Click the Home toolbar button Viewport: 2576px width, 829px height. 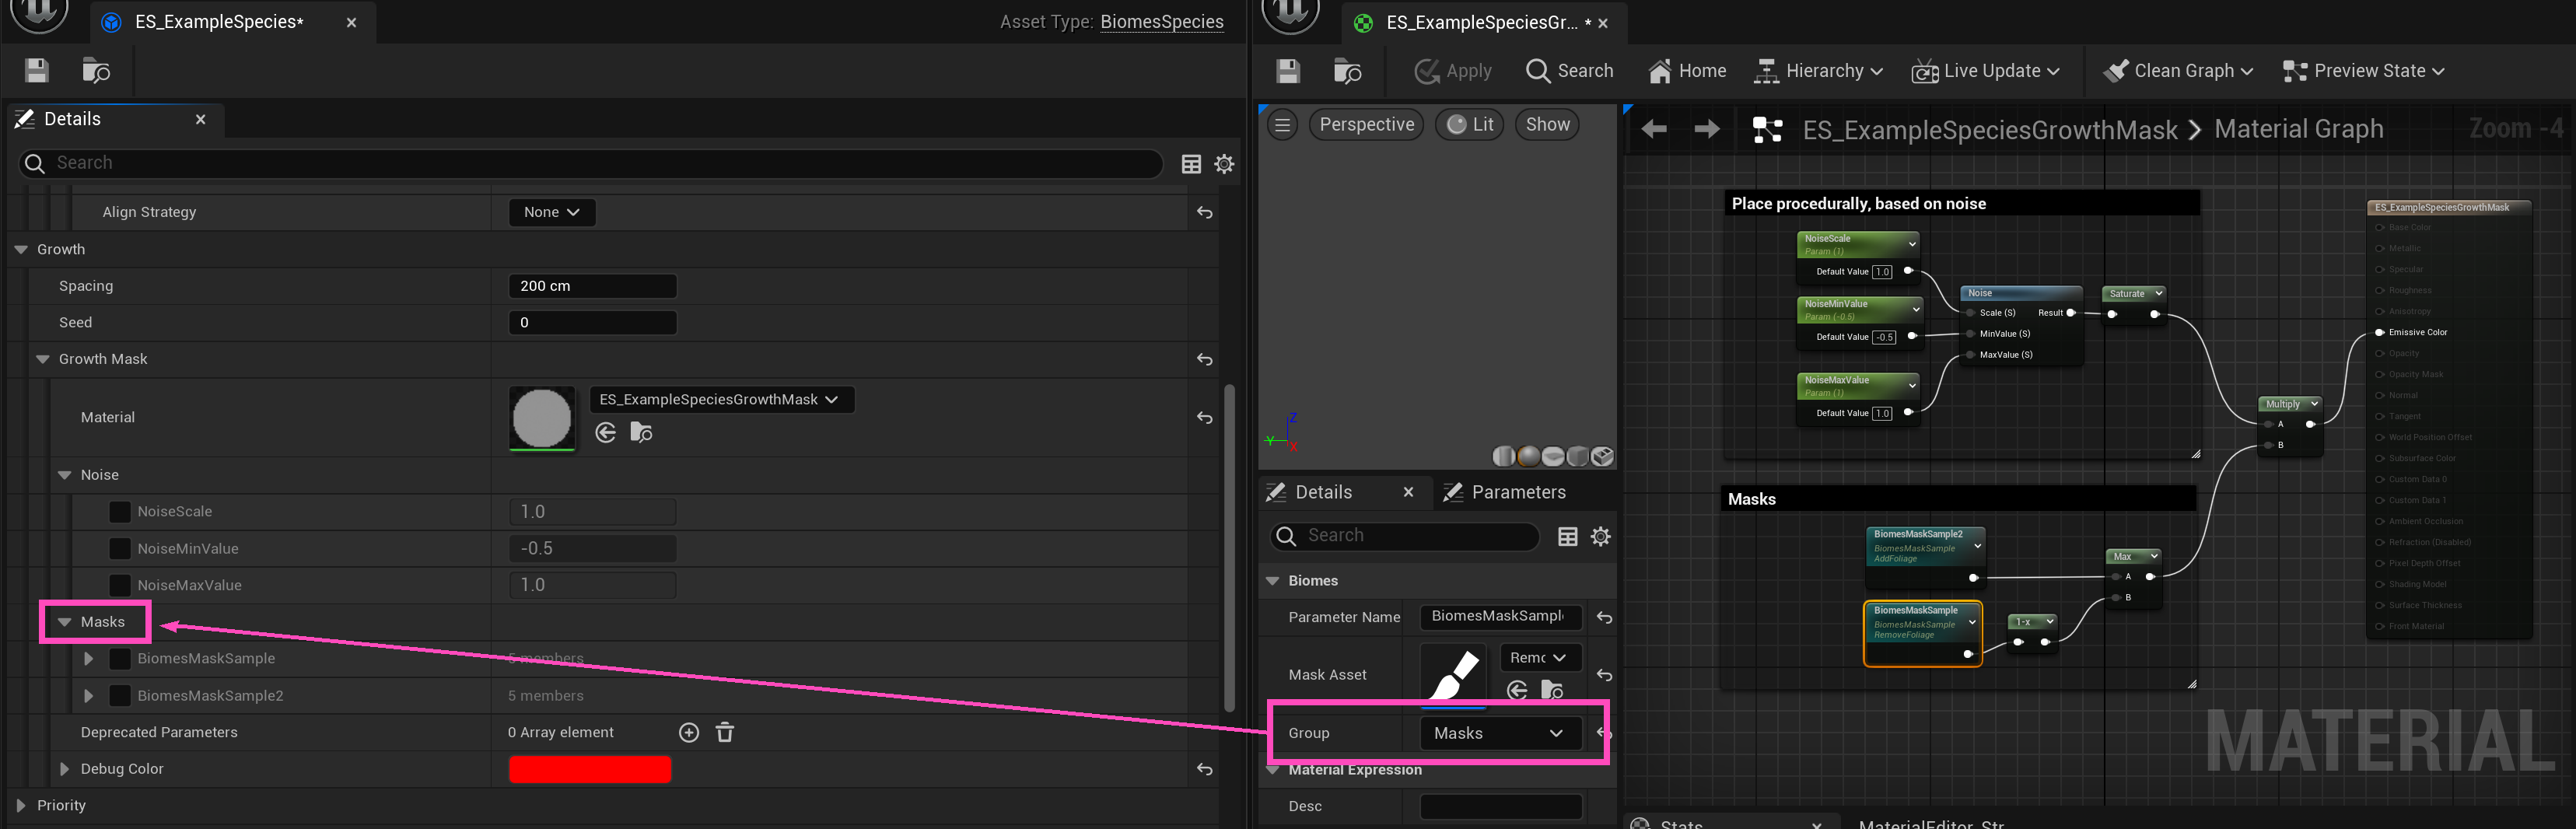[1687, 71]
